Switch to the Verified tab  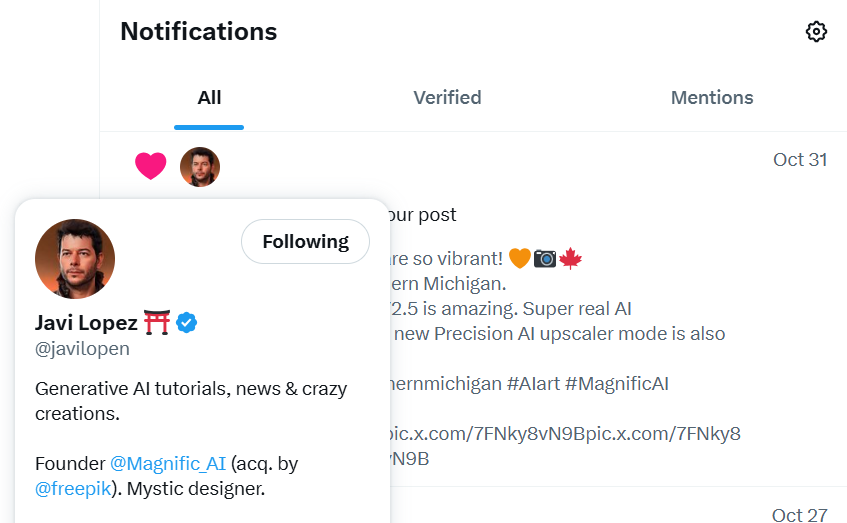pyautogui.click(x=447, y=98)
